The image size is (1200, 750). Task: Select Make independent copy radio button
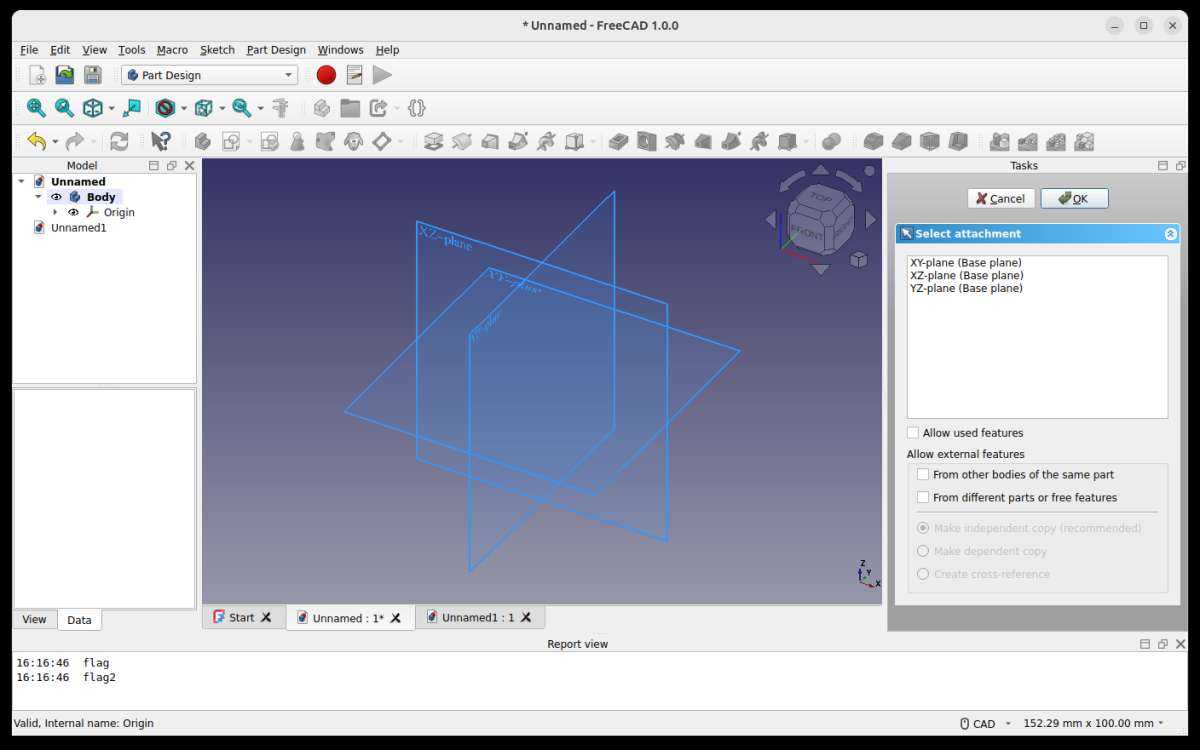click(923, 528)
